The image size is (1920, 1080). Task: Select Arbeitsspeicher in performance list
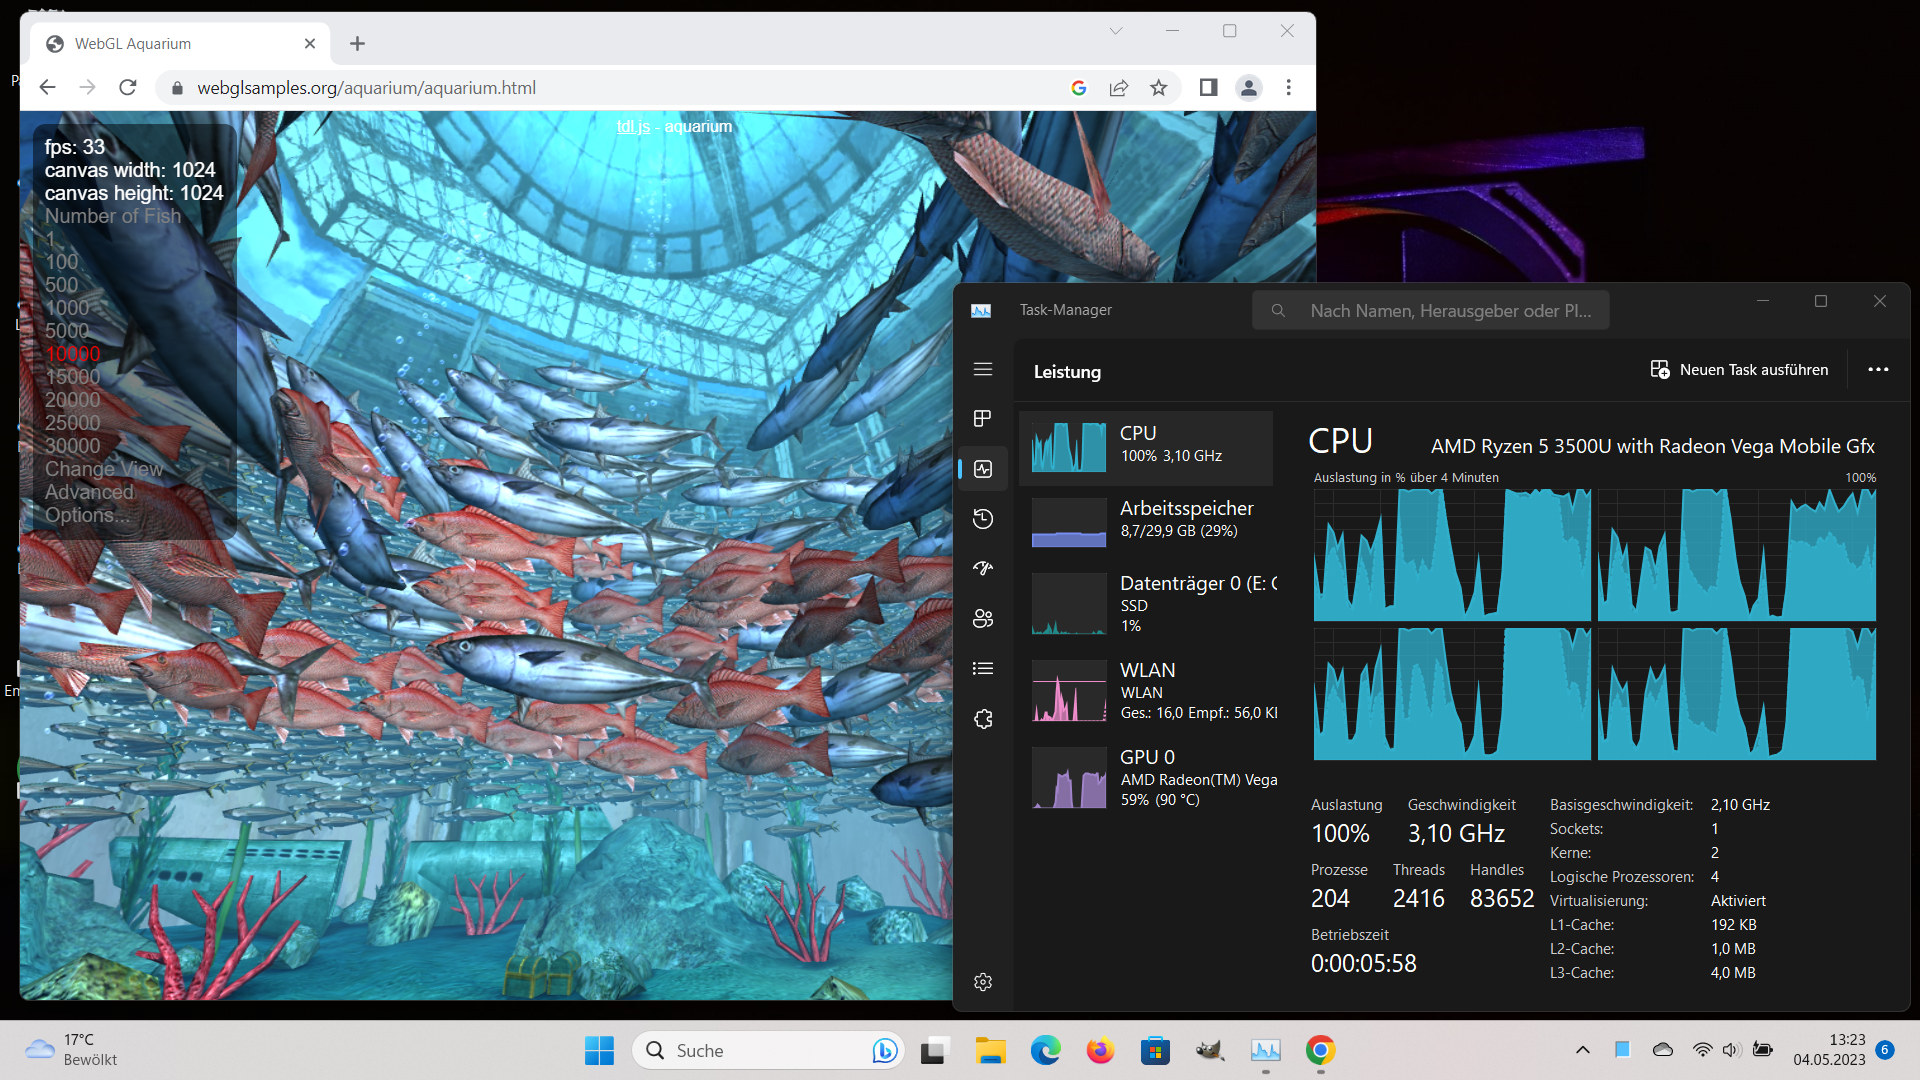point(1147,520)
